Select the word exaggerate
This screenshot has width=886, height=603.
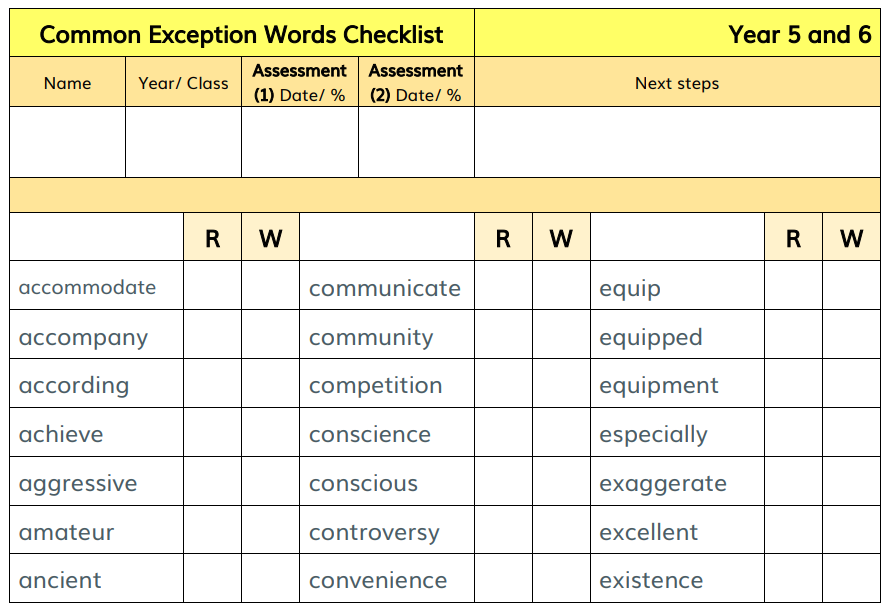click(663, 483)
